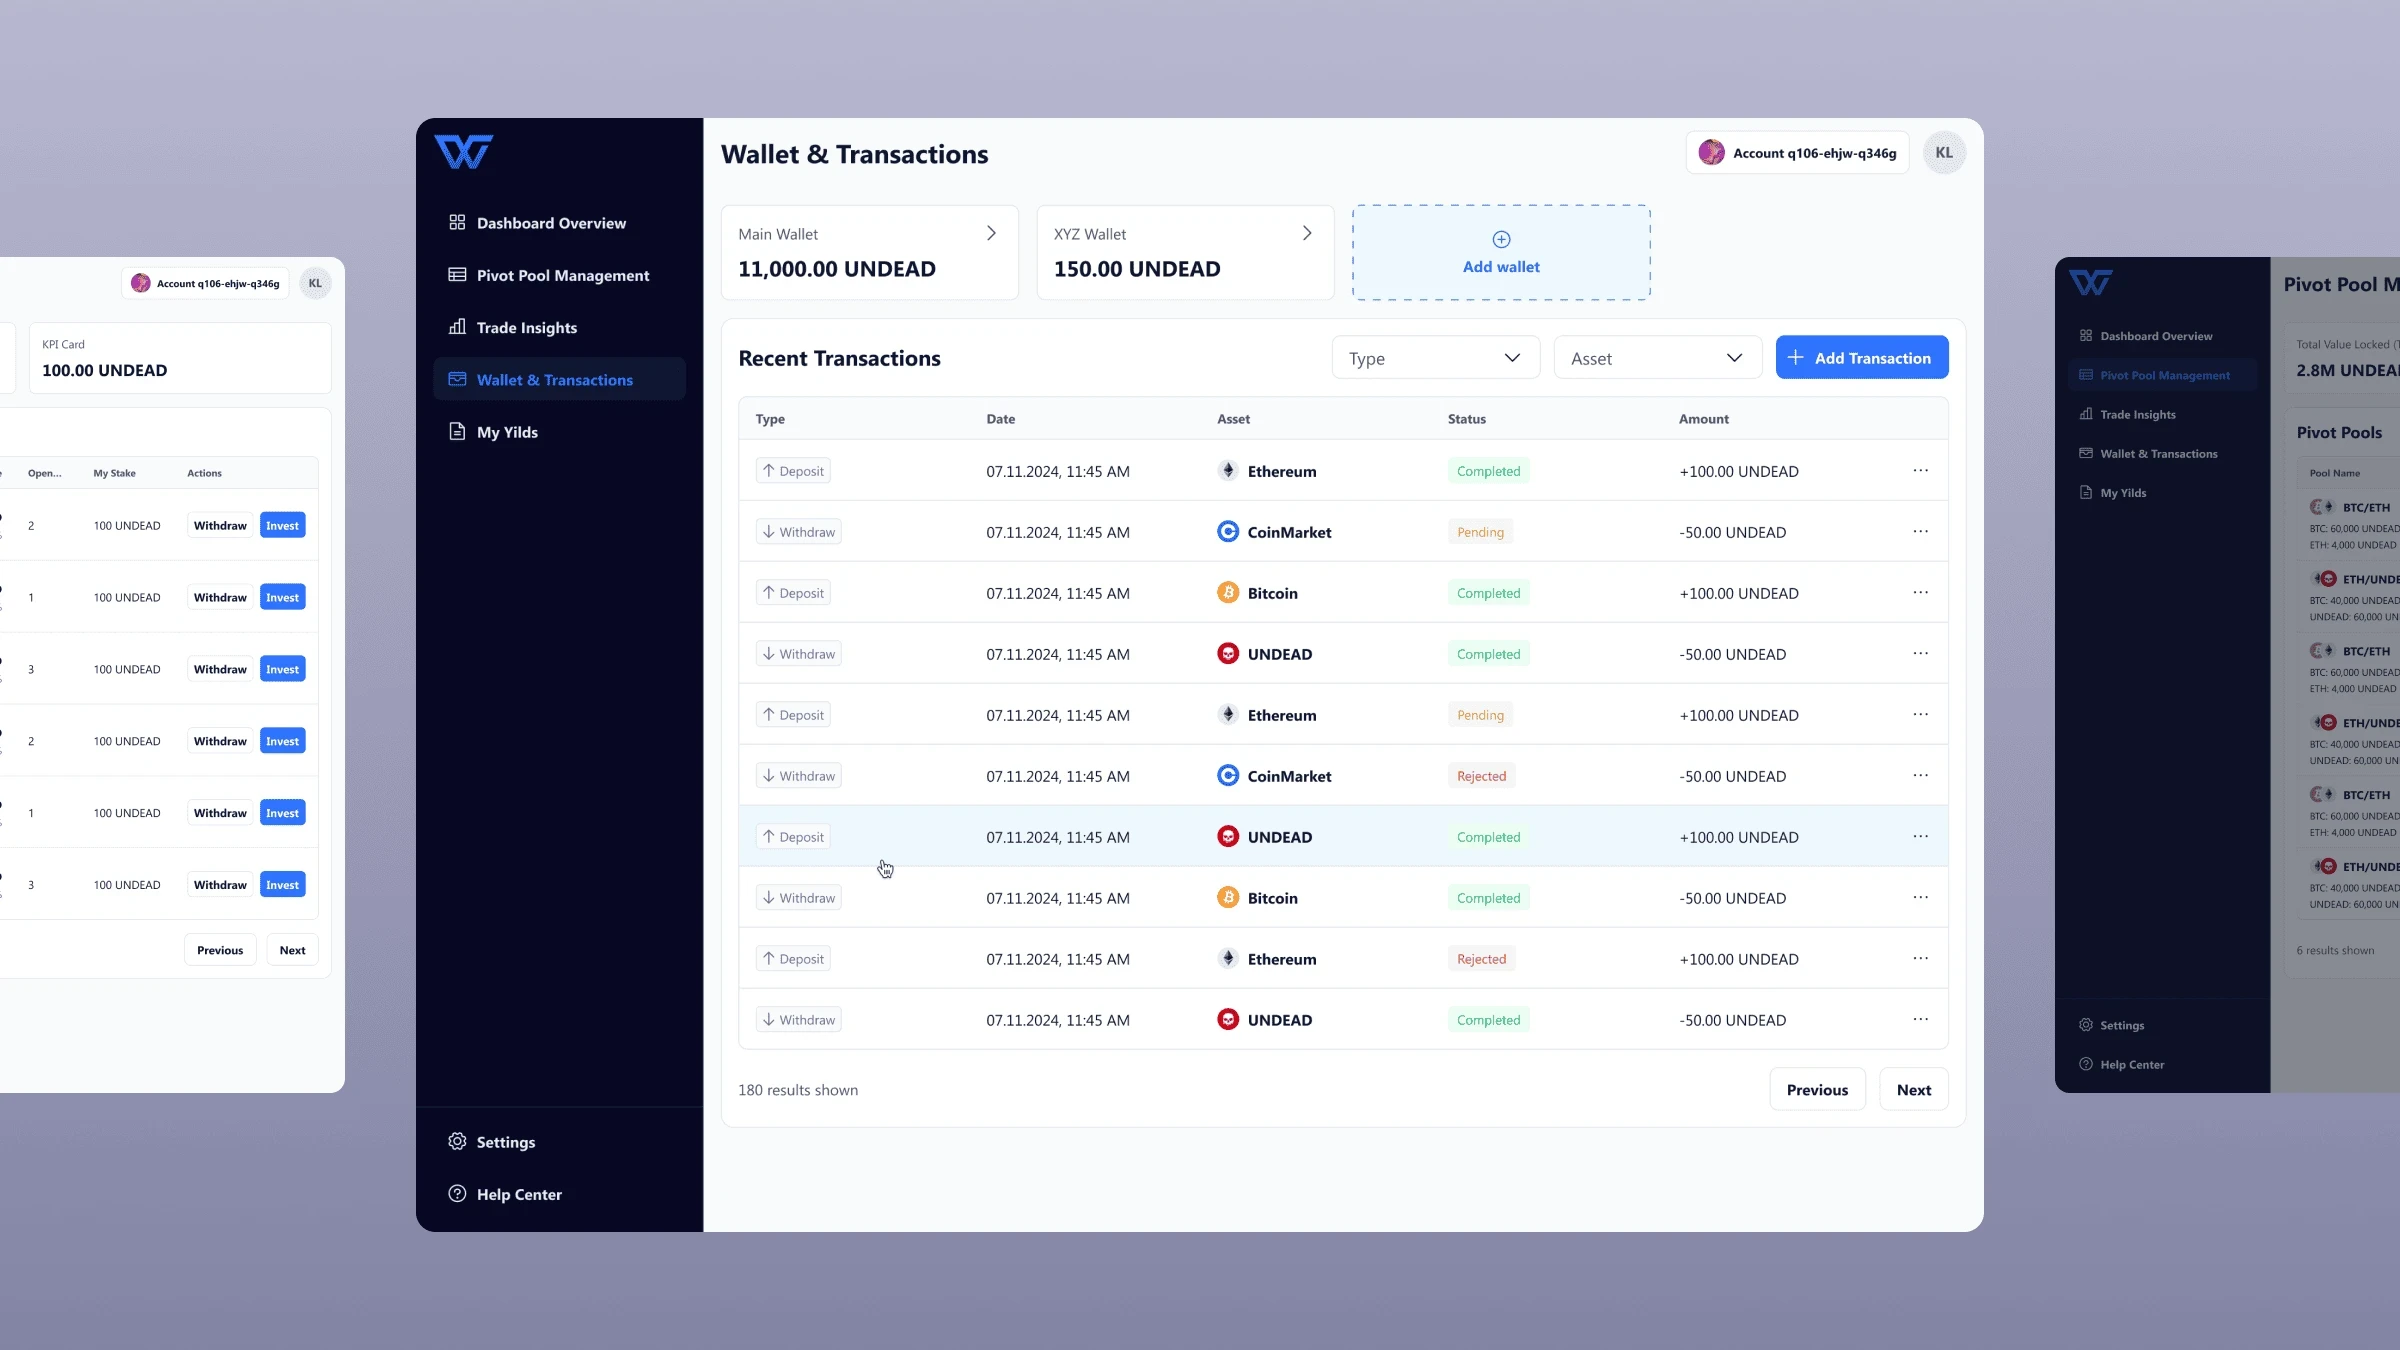2400x1350 pixels.
Task: Click the KL user avatar
Action: [x=1943, y=153]
